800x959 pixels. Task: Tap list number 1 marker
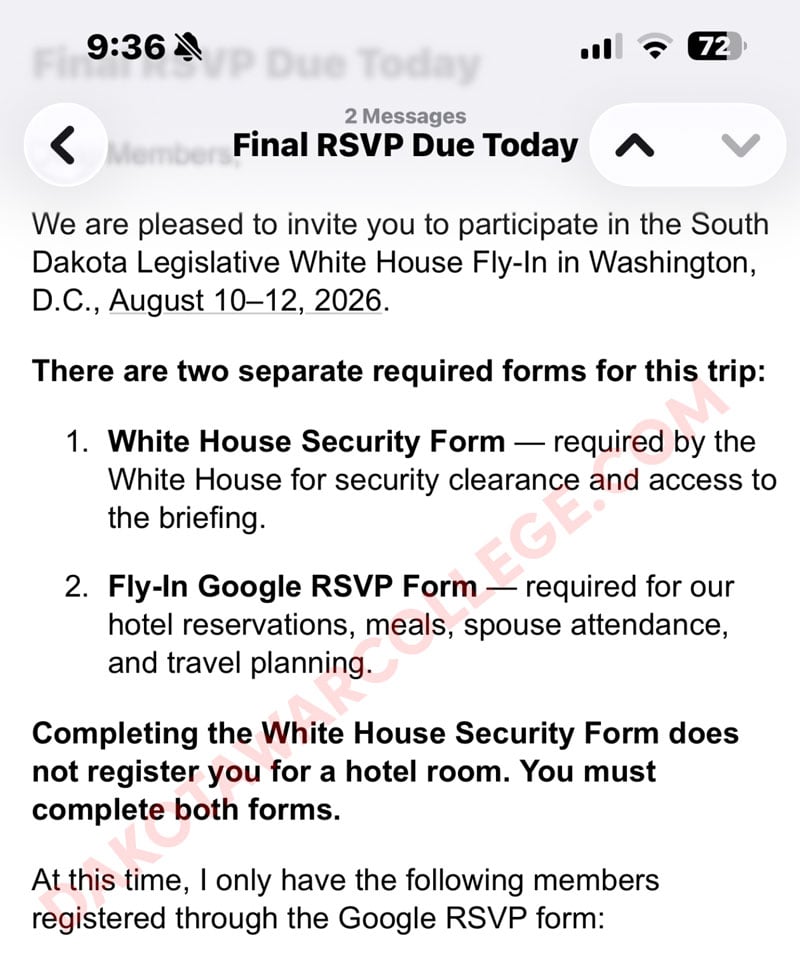click(76, 442)
